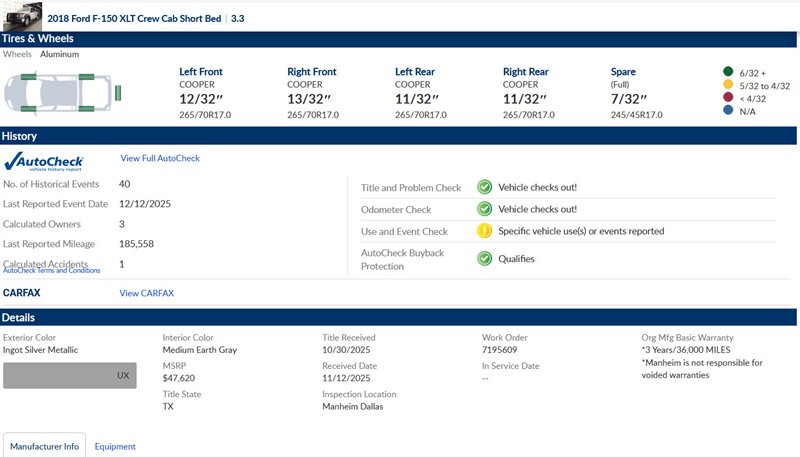Collapse the Details section header
The width and height of the screenshot is (800, 457).
400,317
